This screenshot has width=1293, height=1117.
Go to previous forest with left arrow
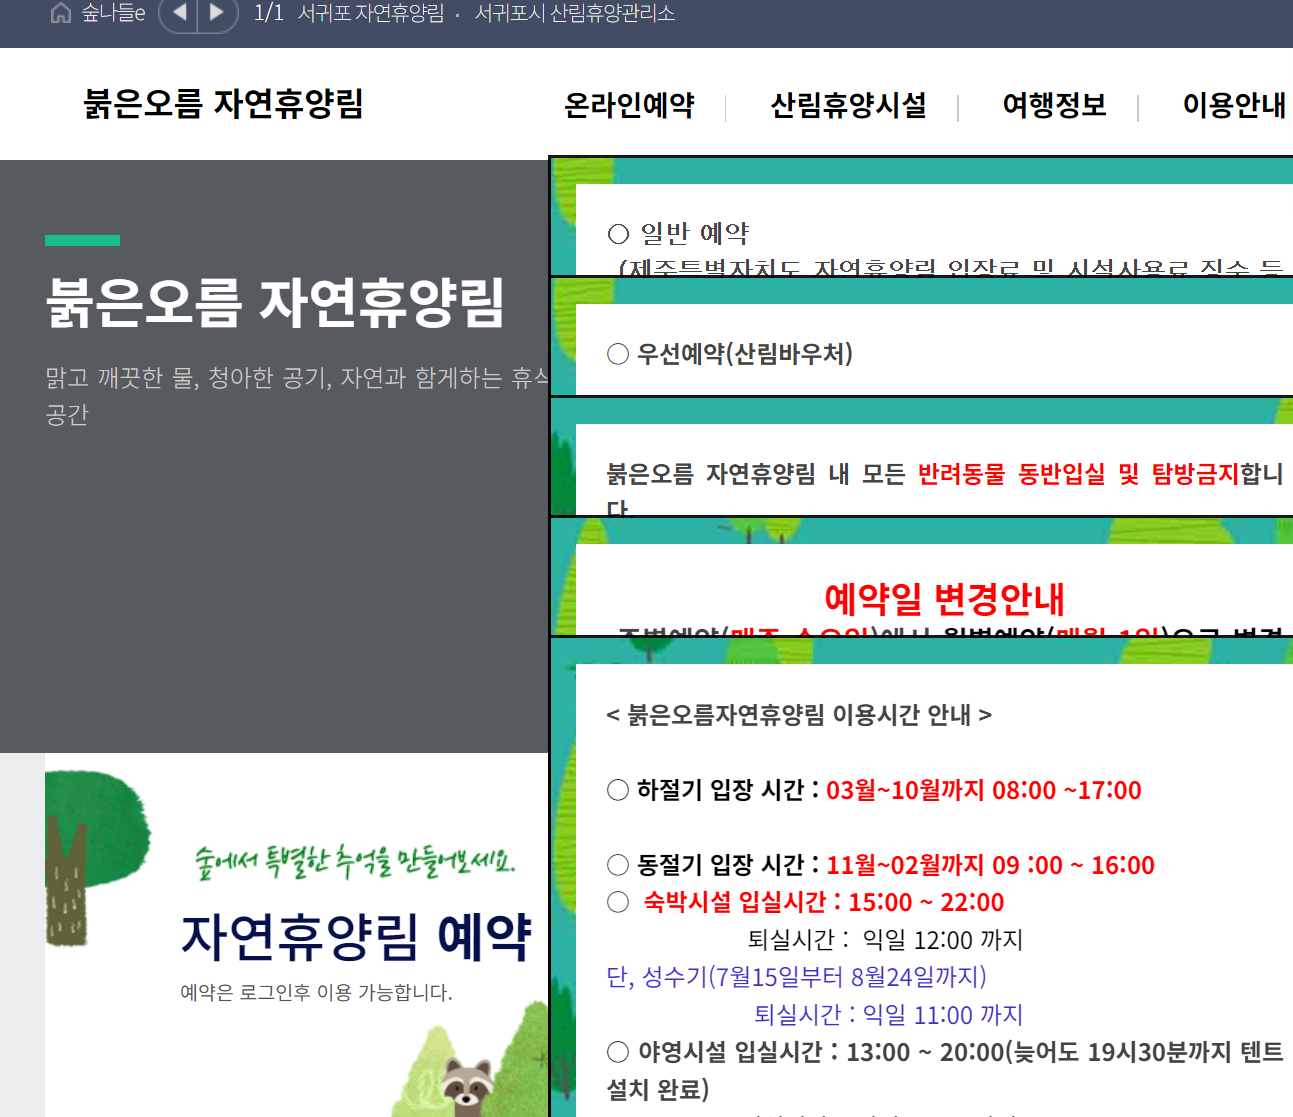(x=180, y=13)
